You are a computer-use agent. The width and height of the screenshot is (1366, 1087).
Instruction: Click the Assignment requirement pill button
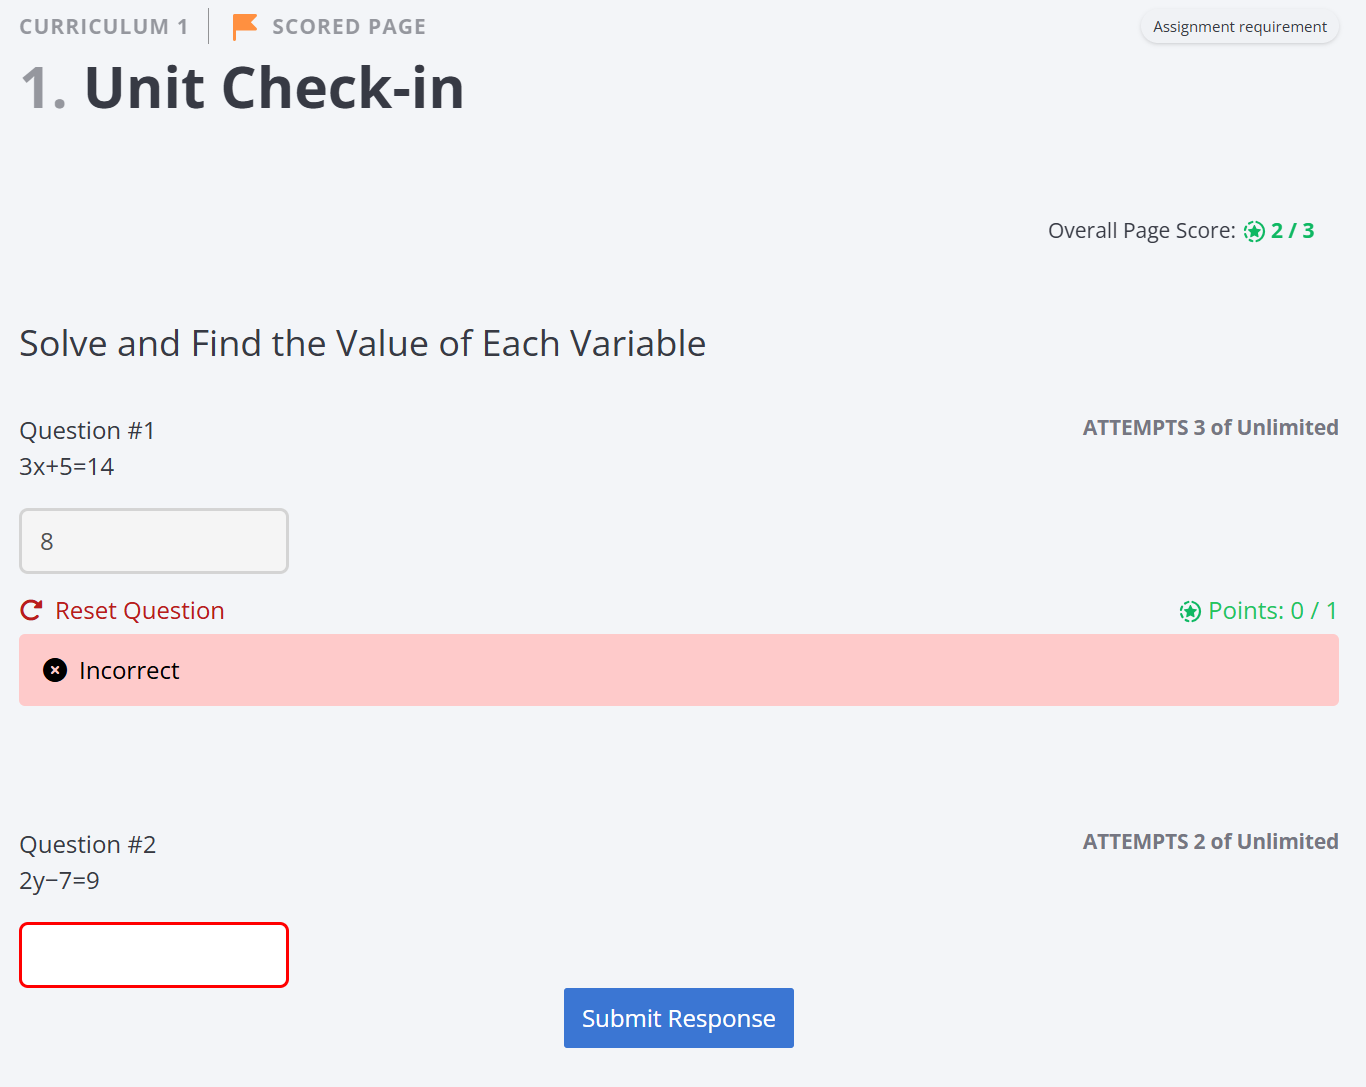pos(1239,26)
